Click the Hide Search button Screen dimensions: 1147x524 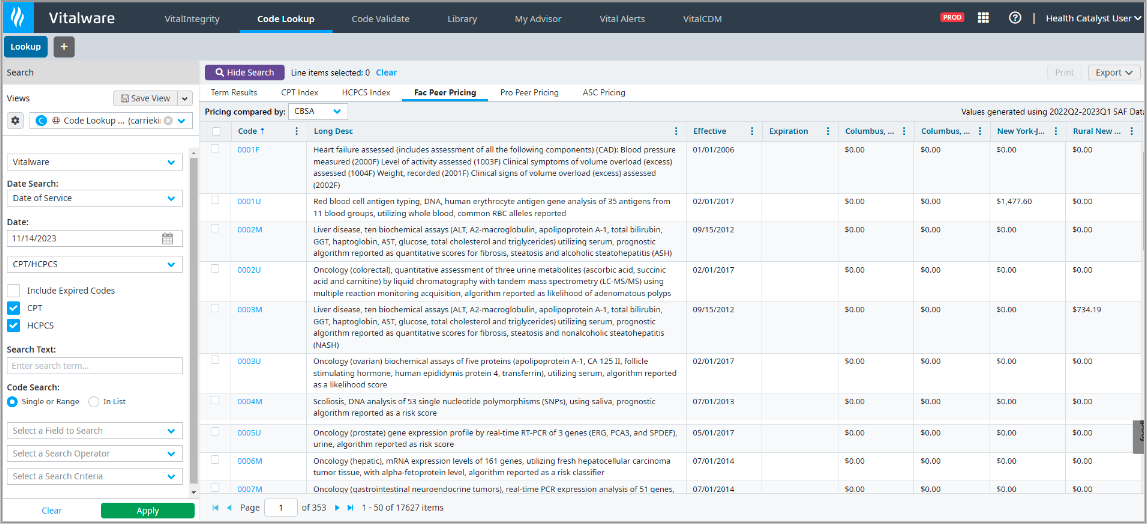coord(244,72)
